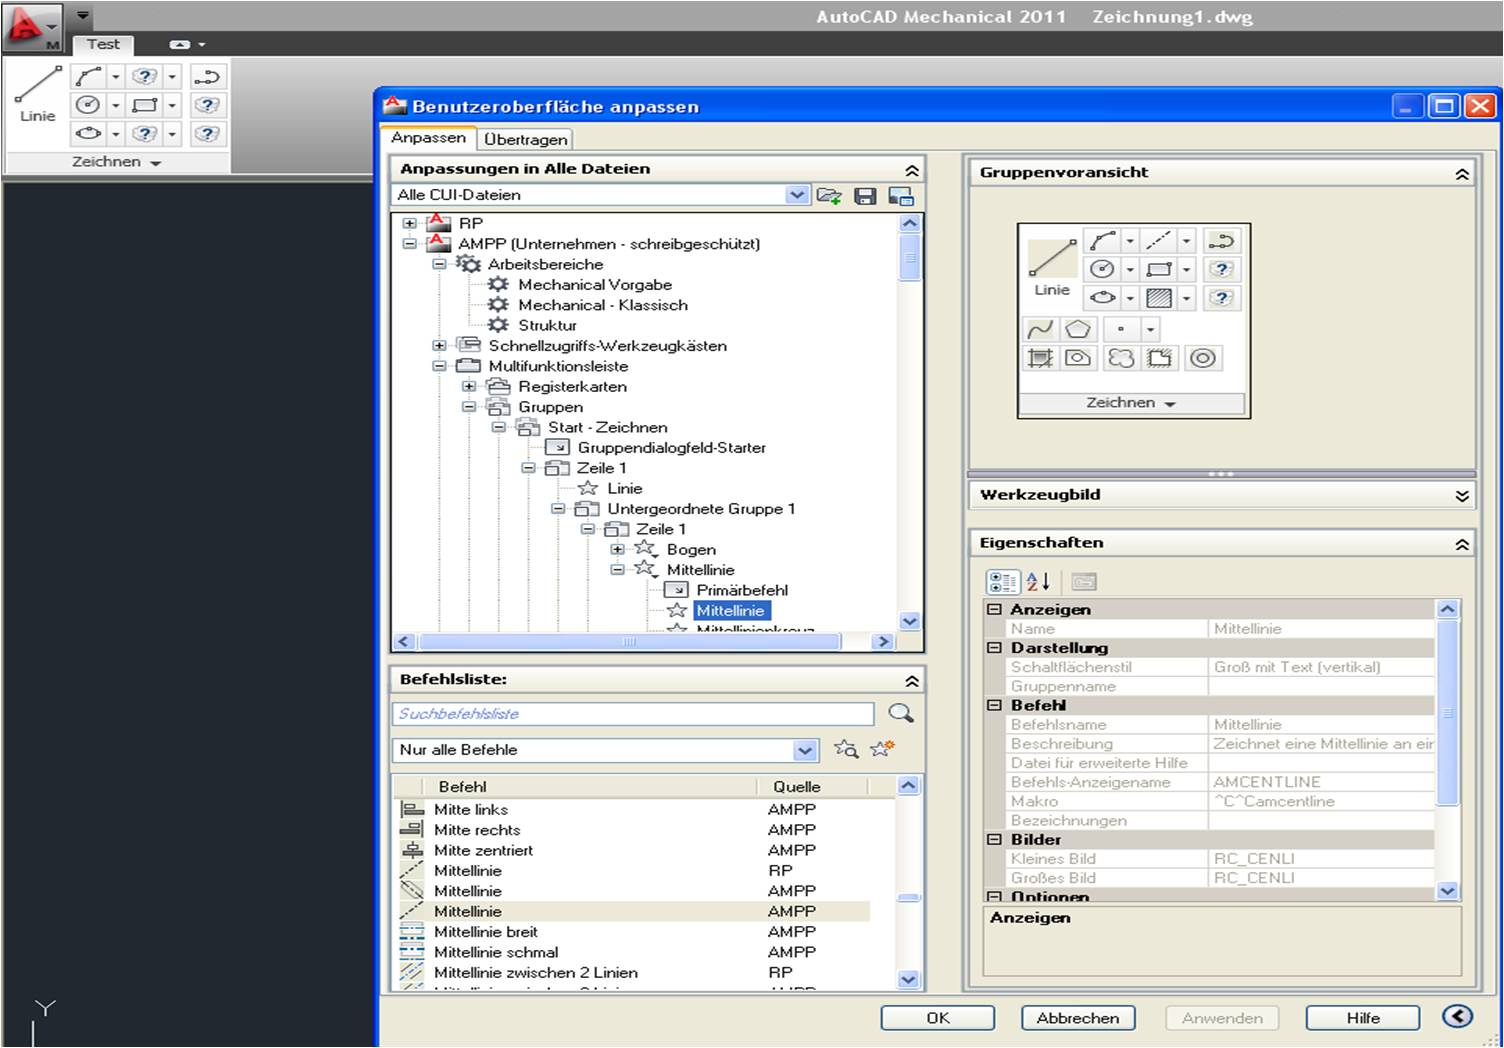The height and width of the screenshot is (1048, 1504).
Task: Toggle categorized view in Eigenschaften toolbar
Action: [1002, 582]
